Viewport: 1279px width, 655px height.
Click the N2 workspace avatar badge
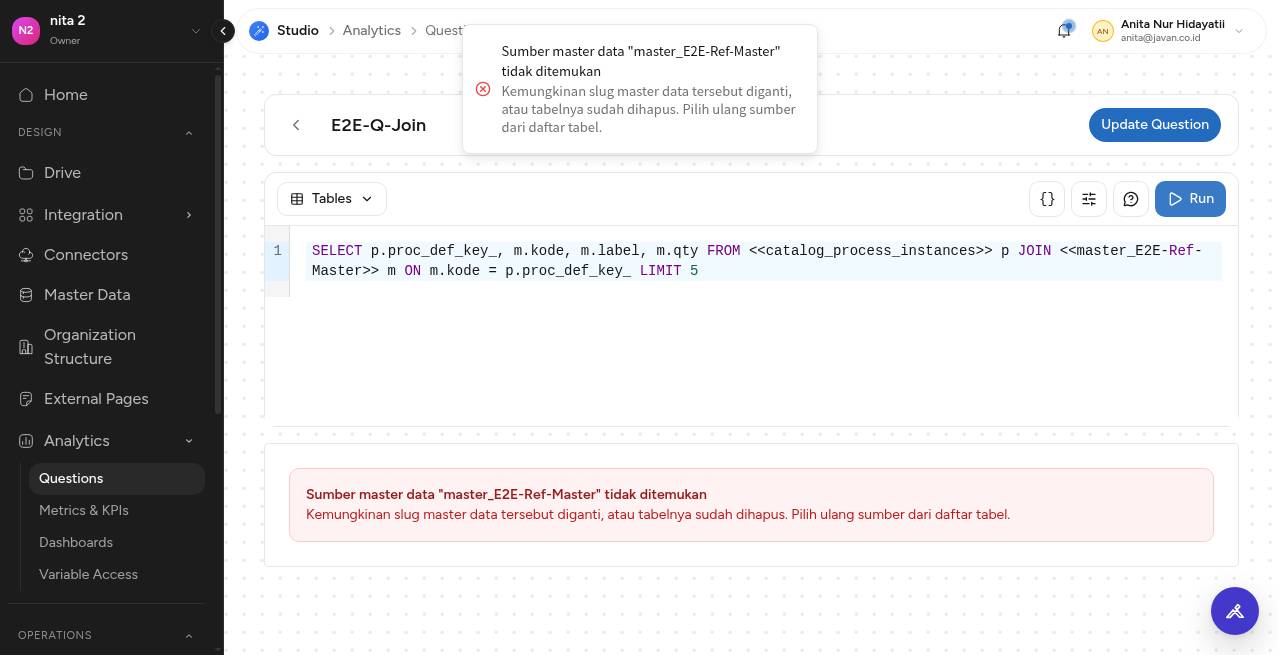click(26, 30)
